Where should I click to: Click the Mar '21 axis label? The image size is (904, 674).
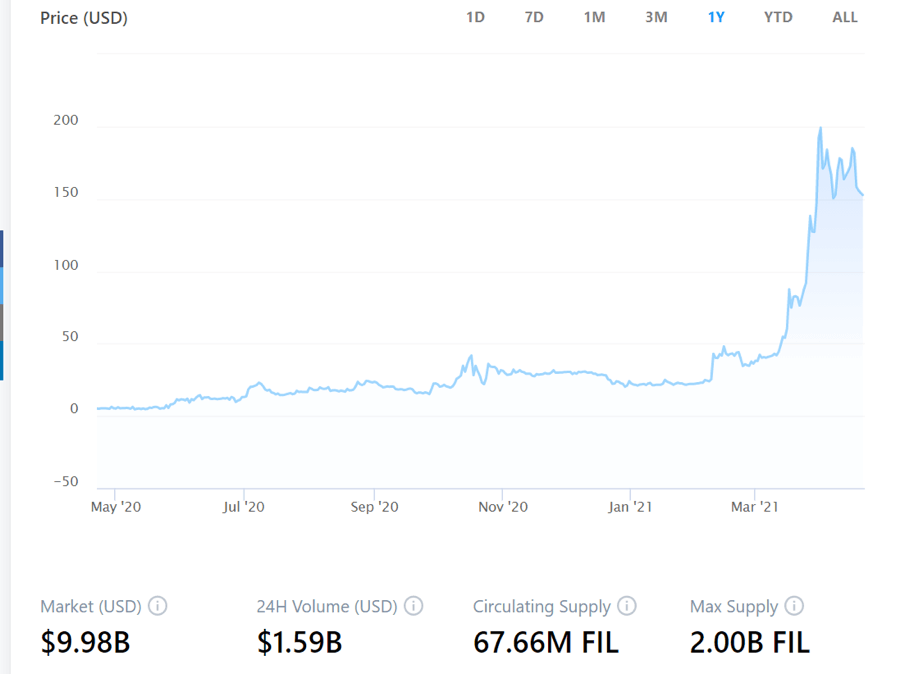pyautogui.click(x=754, y=507)
